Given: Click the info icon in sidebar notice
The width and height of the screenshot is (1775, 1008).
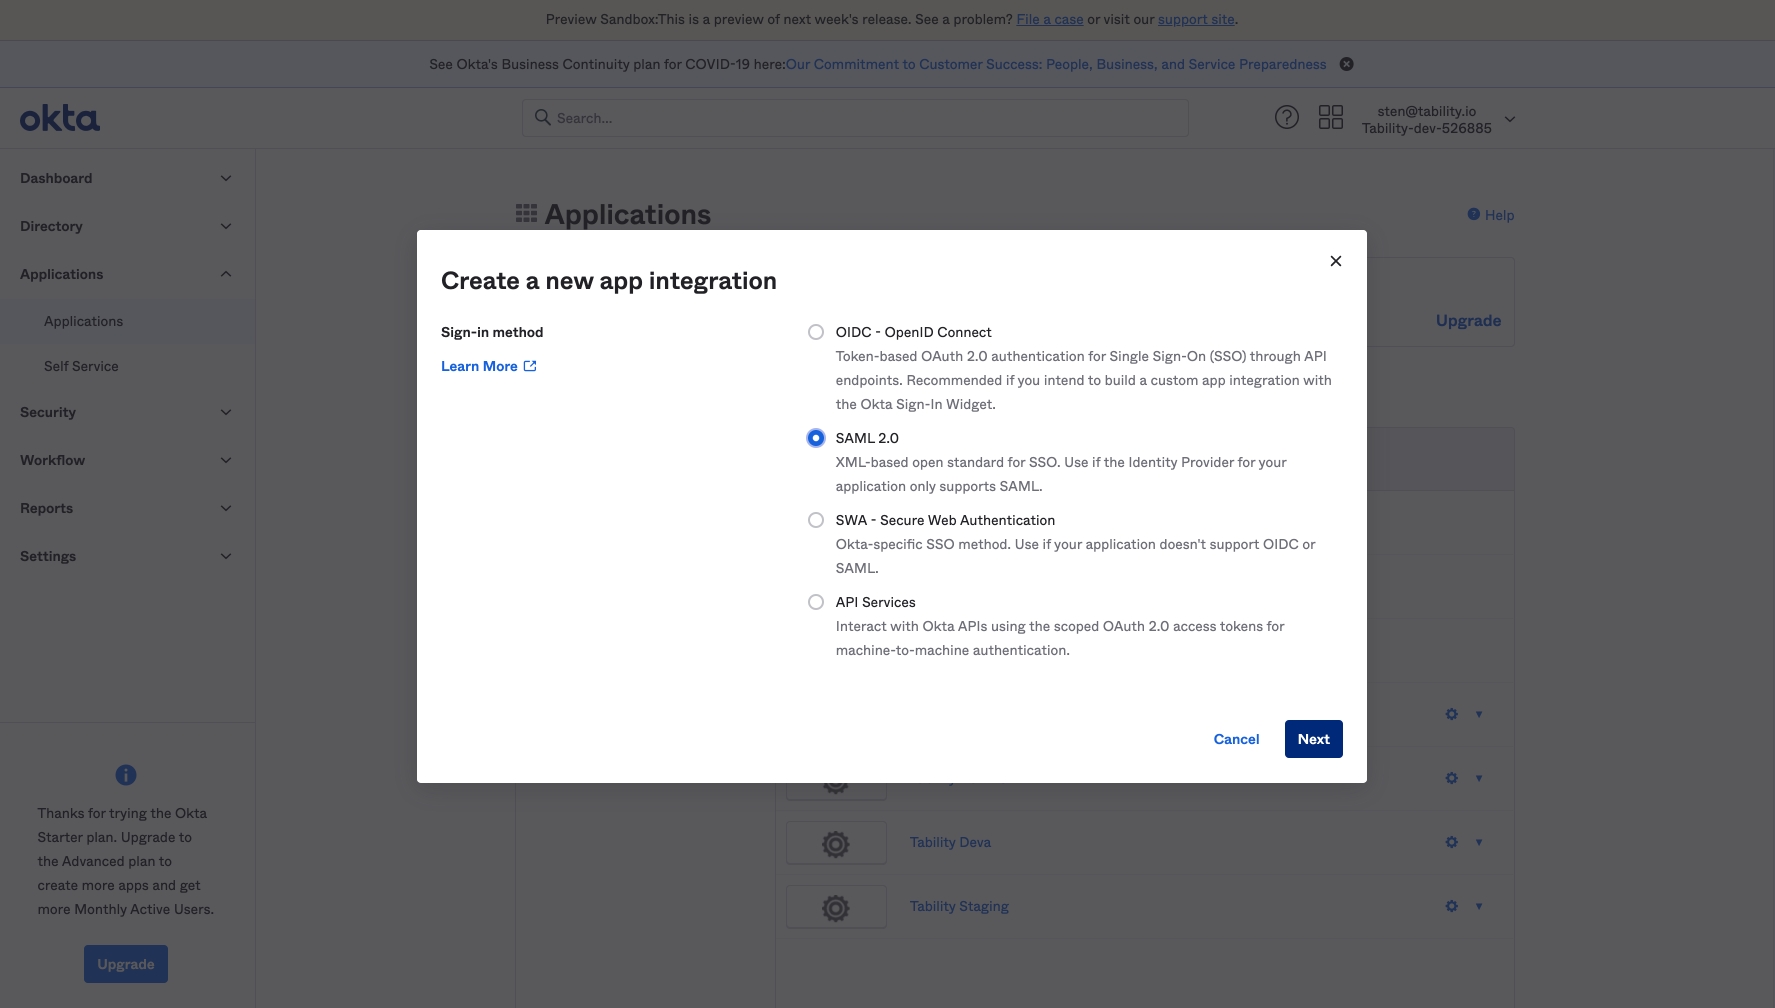Looking at the screenshot, I should [x=126, y=775].
